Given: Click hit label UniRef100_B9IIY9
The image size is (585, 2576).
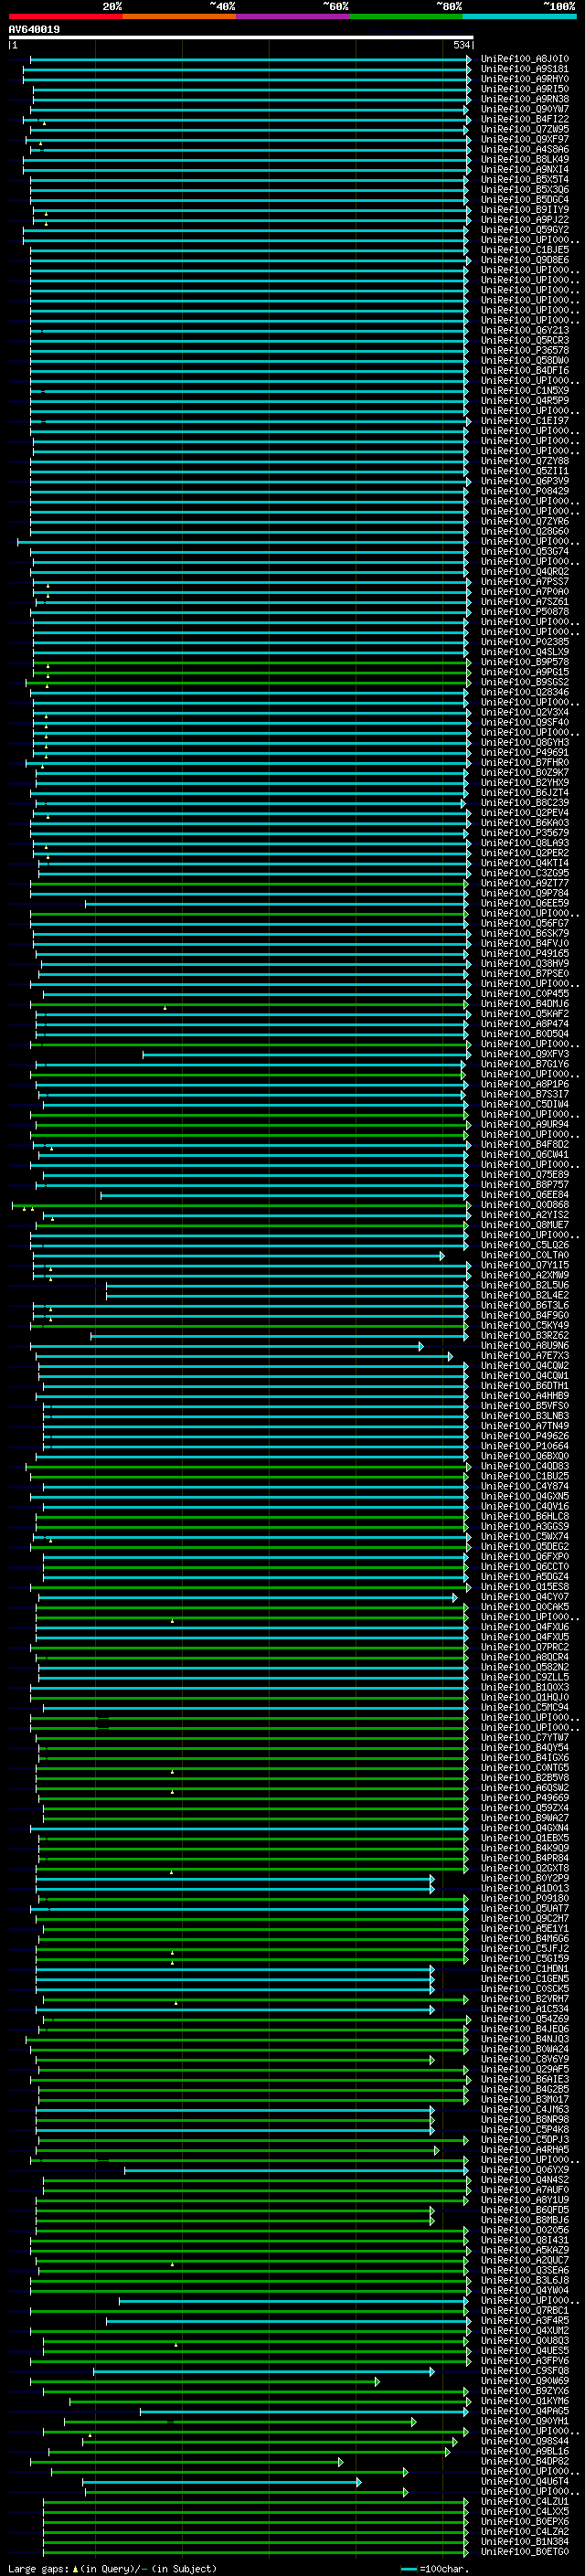Looking at the screenshot, I should (525, 209).
